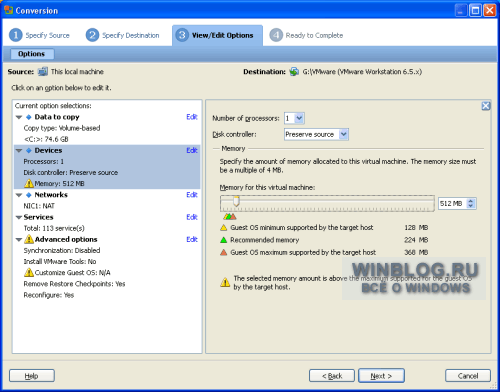The width and height of the screenshot is (500, 392).
Task: Click the Help button
Action: click(32, 376)
